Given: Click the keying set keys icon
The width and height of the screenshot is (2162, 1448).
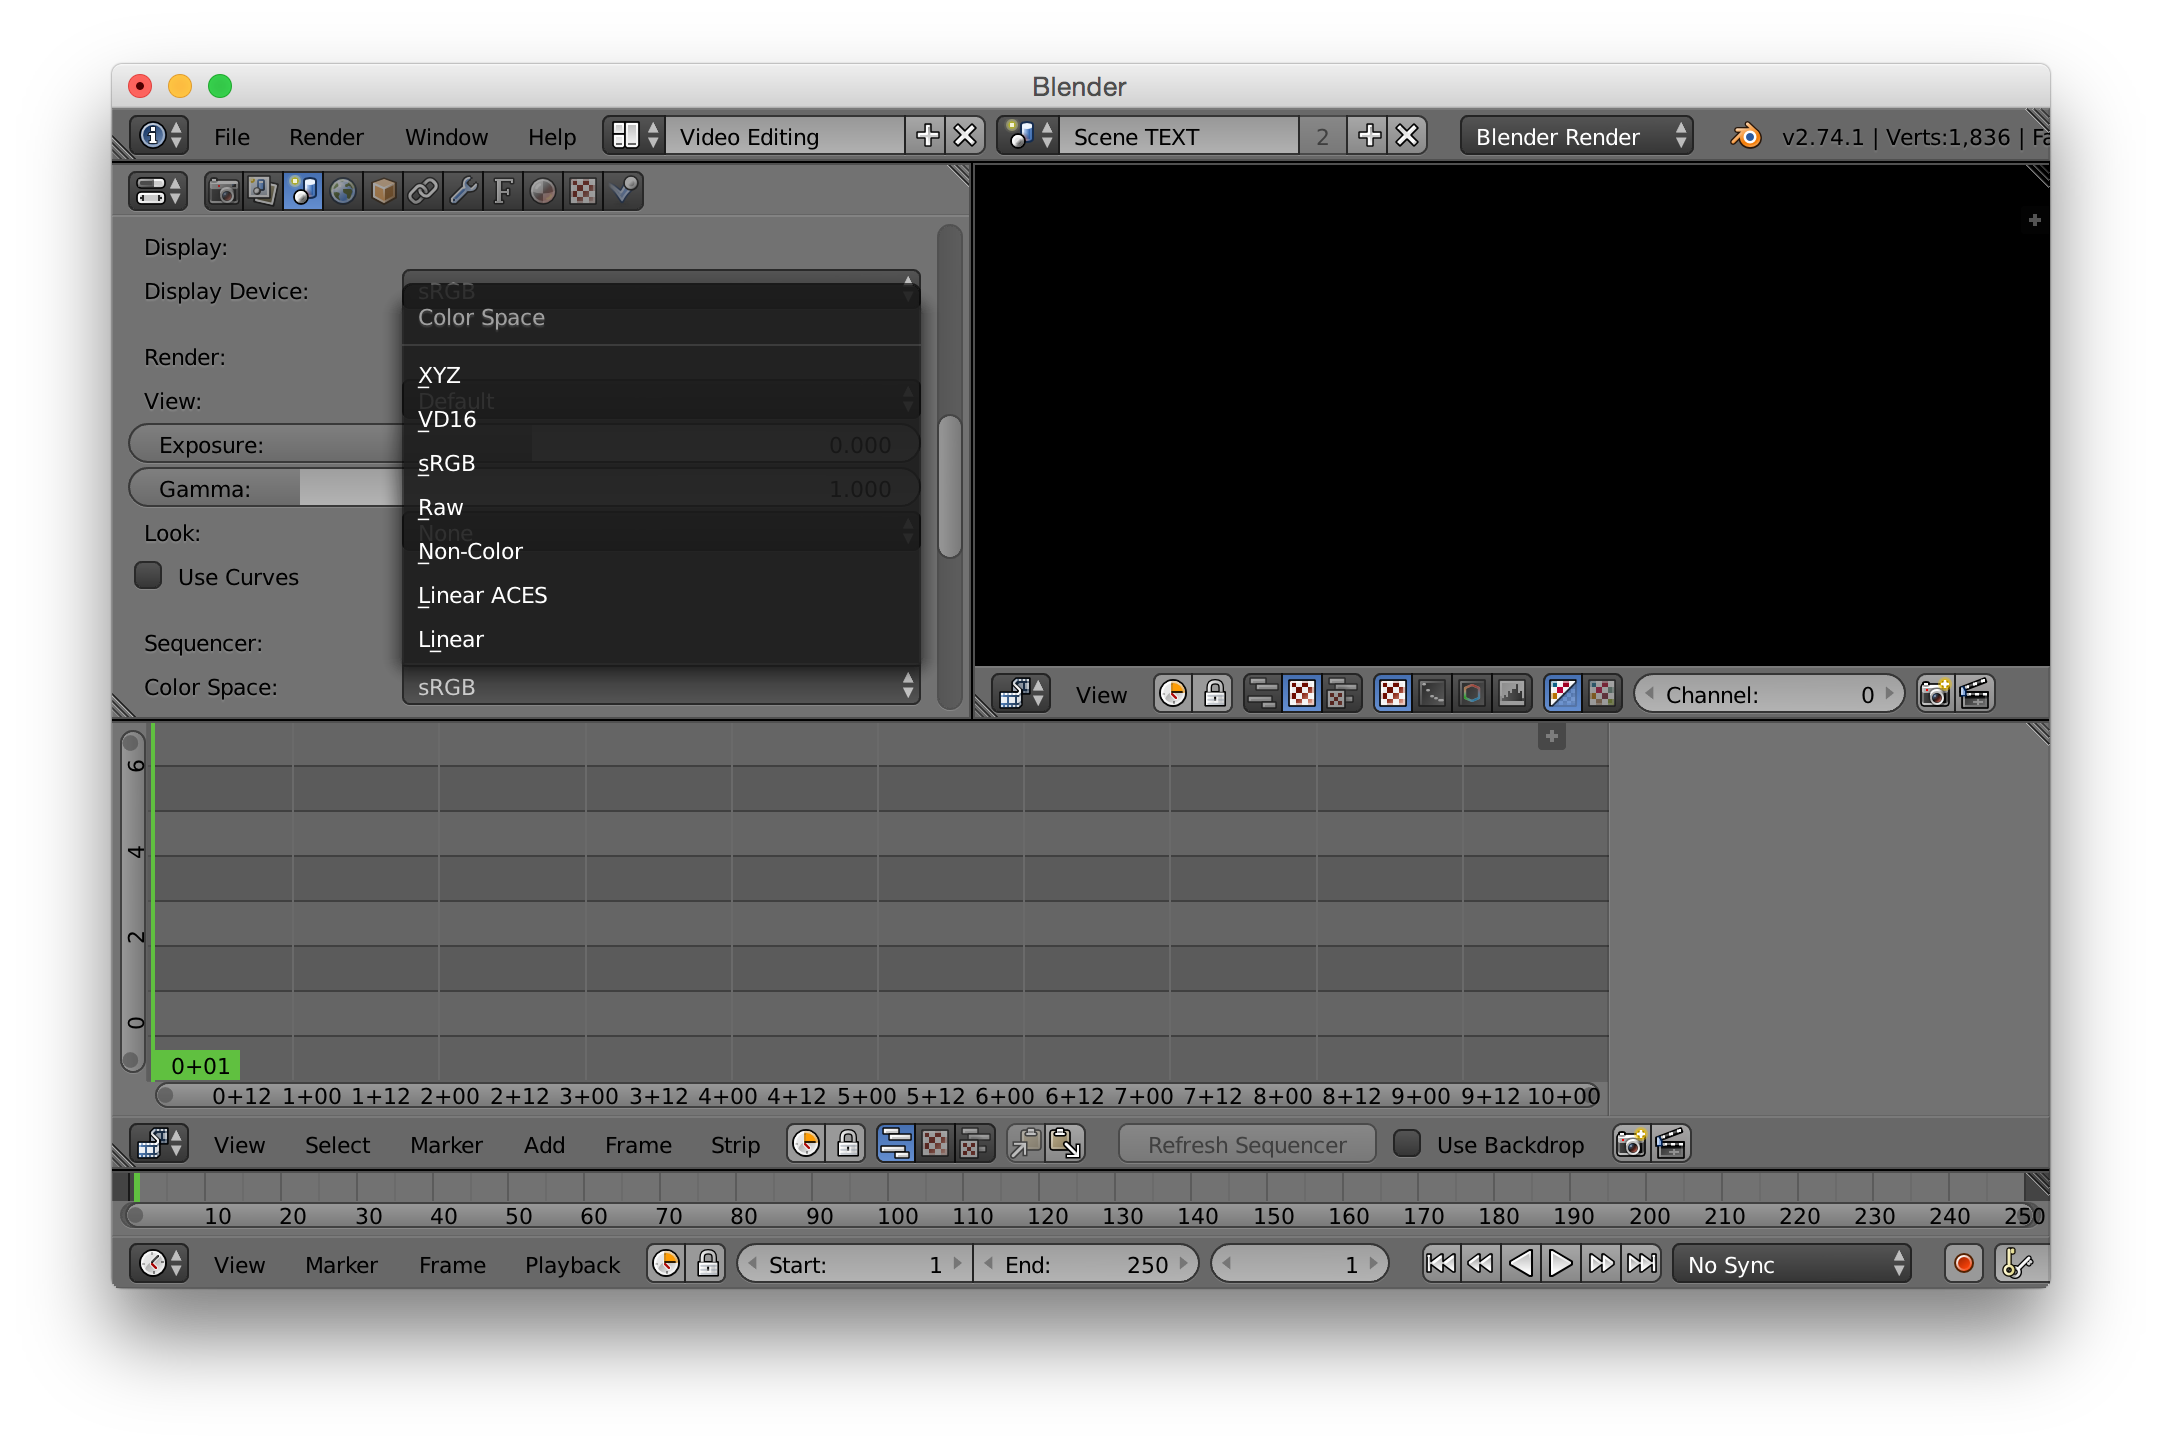Looking at the screenshot, I should pos(2016,1263).
